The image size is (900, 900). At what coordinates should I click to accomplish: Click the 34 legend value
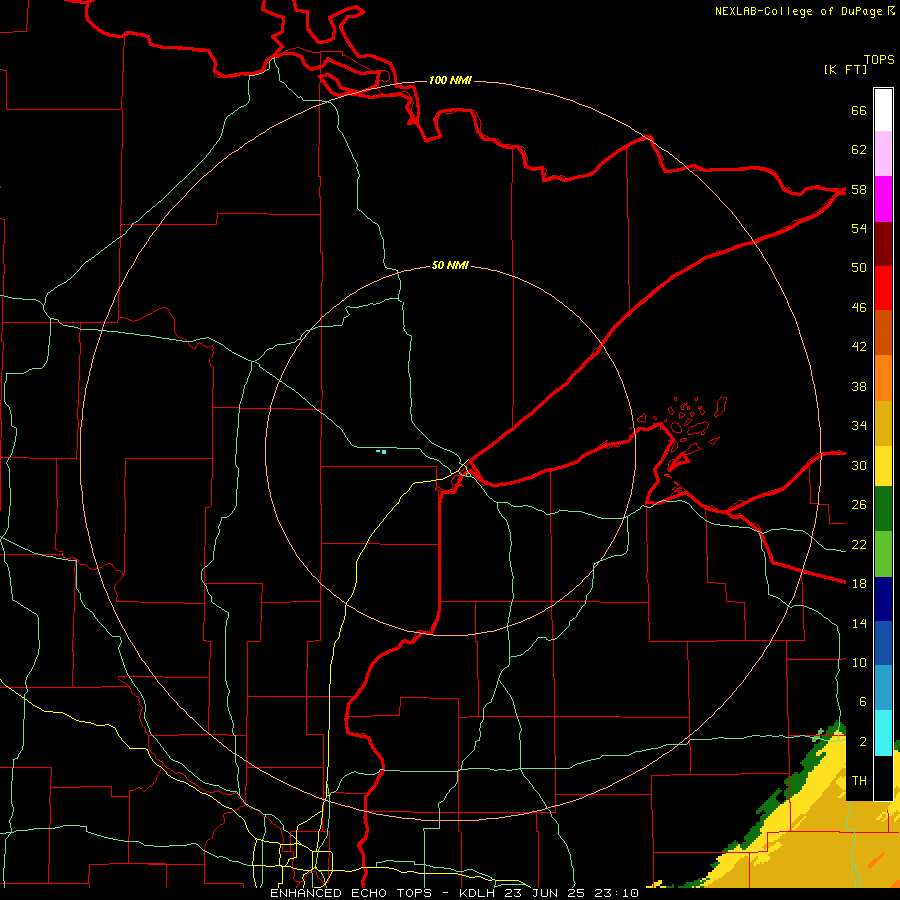pos(859,426)
